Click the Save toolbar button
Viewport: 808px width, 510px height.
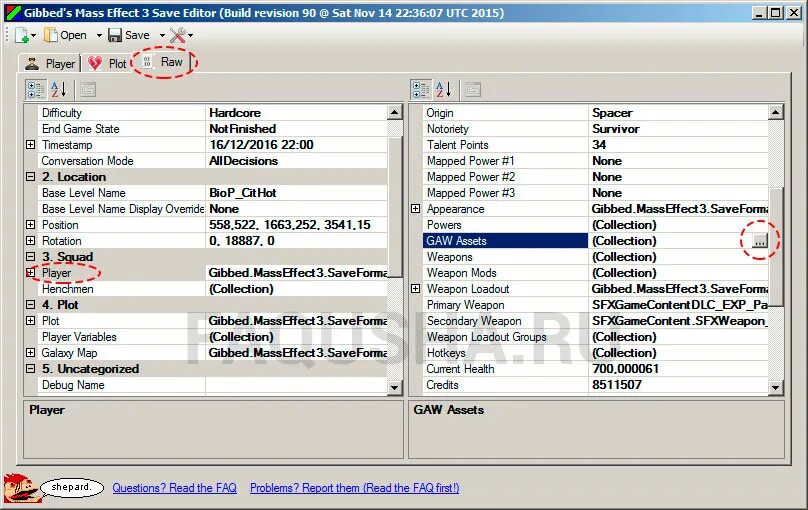(x=129, y=35)
